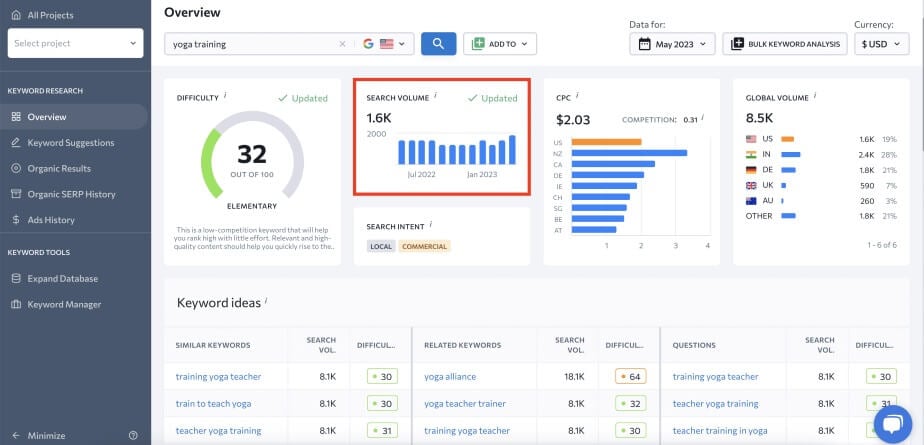Click the Organic Results target icon
This screenshot has height=445, width=924.
[x=16, y=169]
